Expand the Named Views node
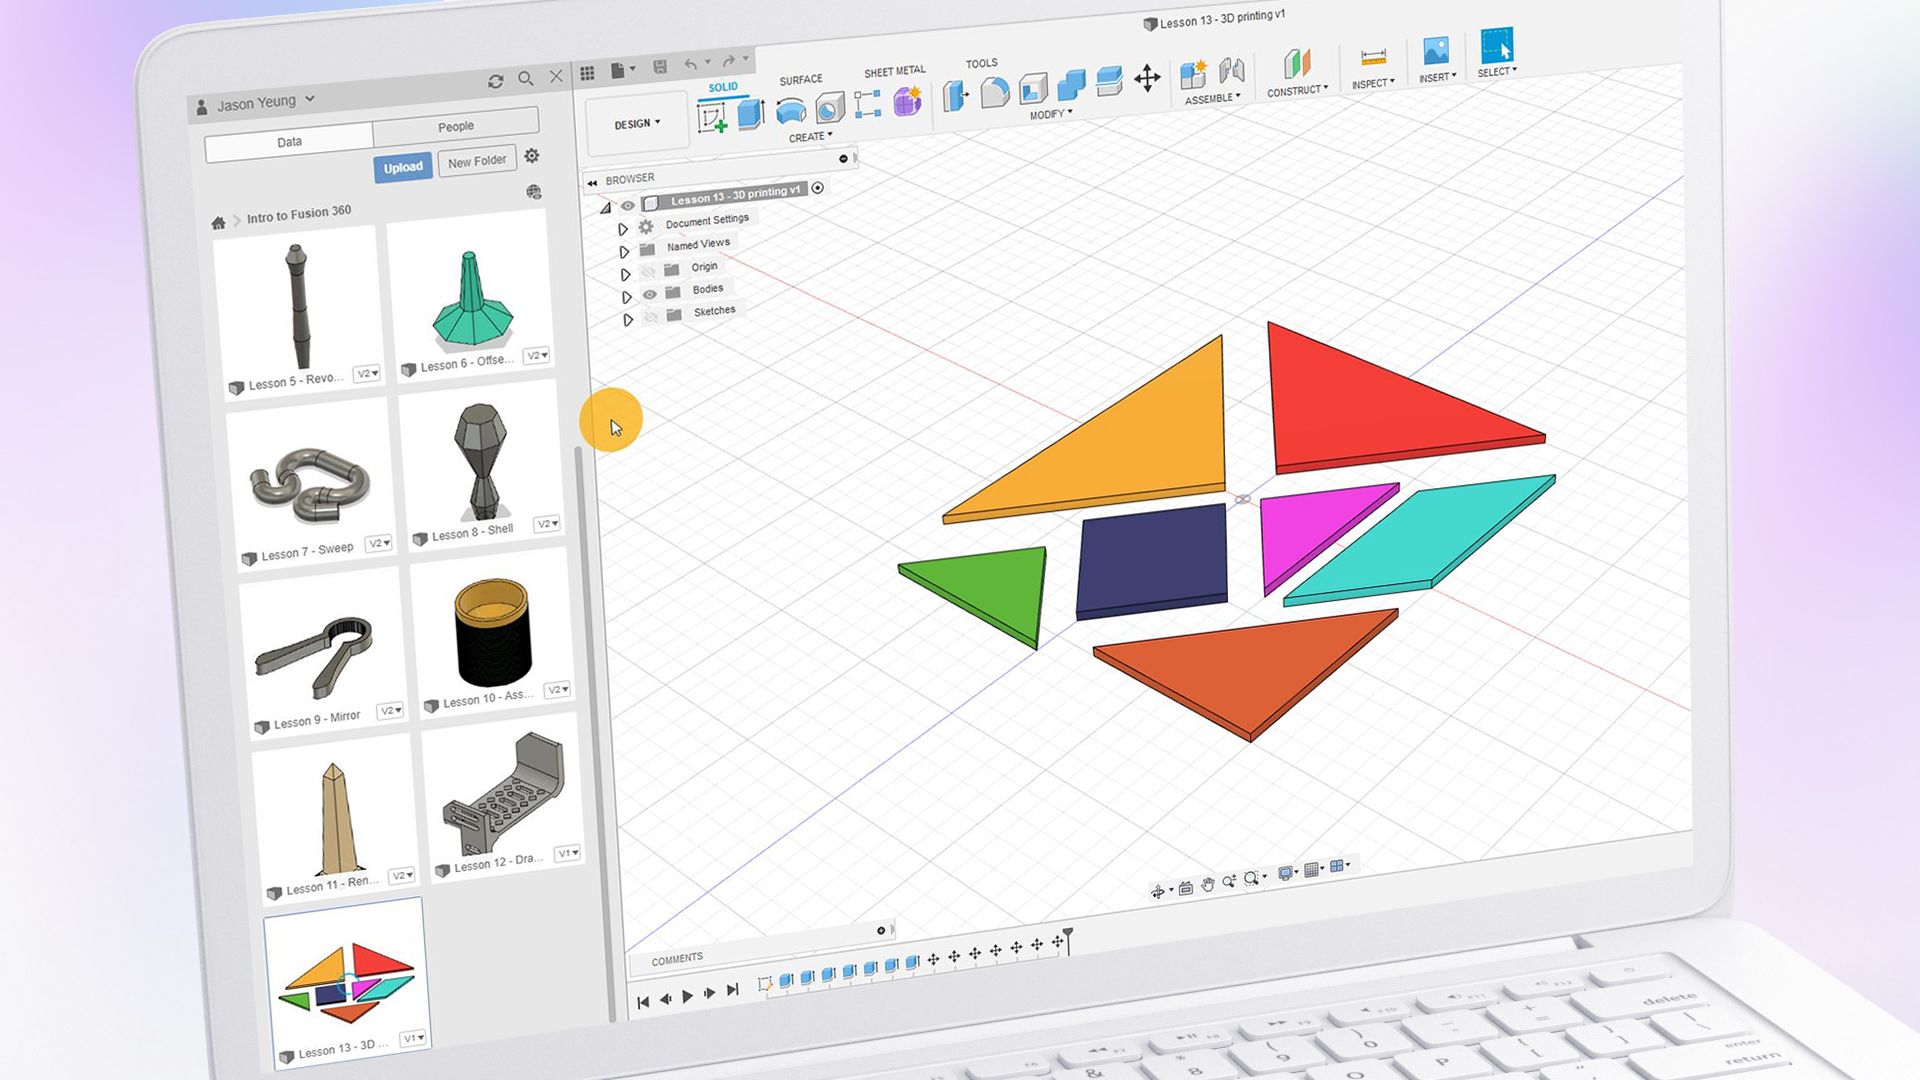The width and height of the screenshot is (1920, 1080). pyautogui.click(x=624, y=252)
